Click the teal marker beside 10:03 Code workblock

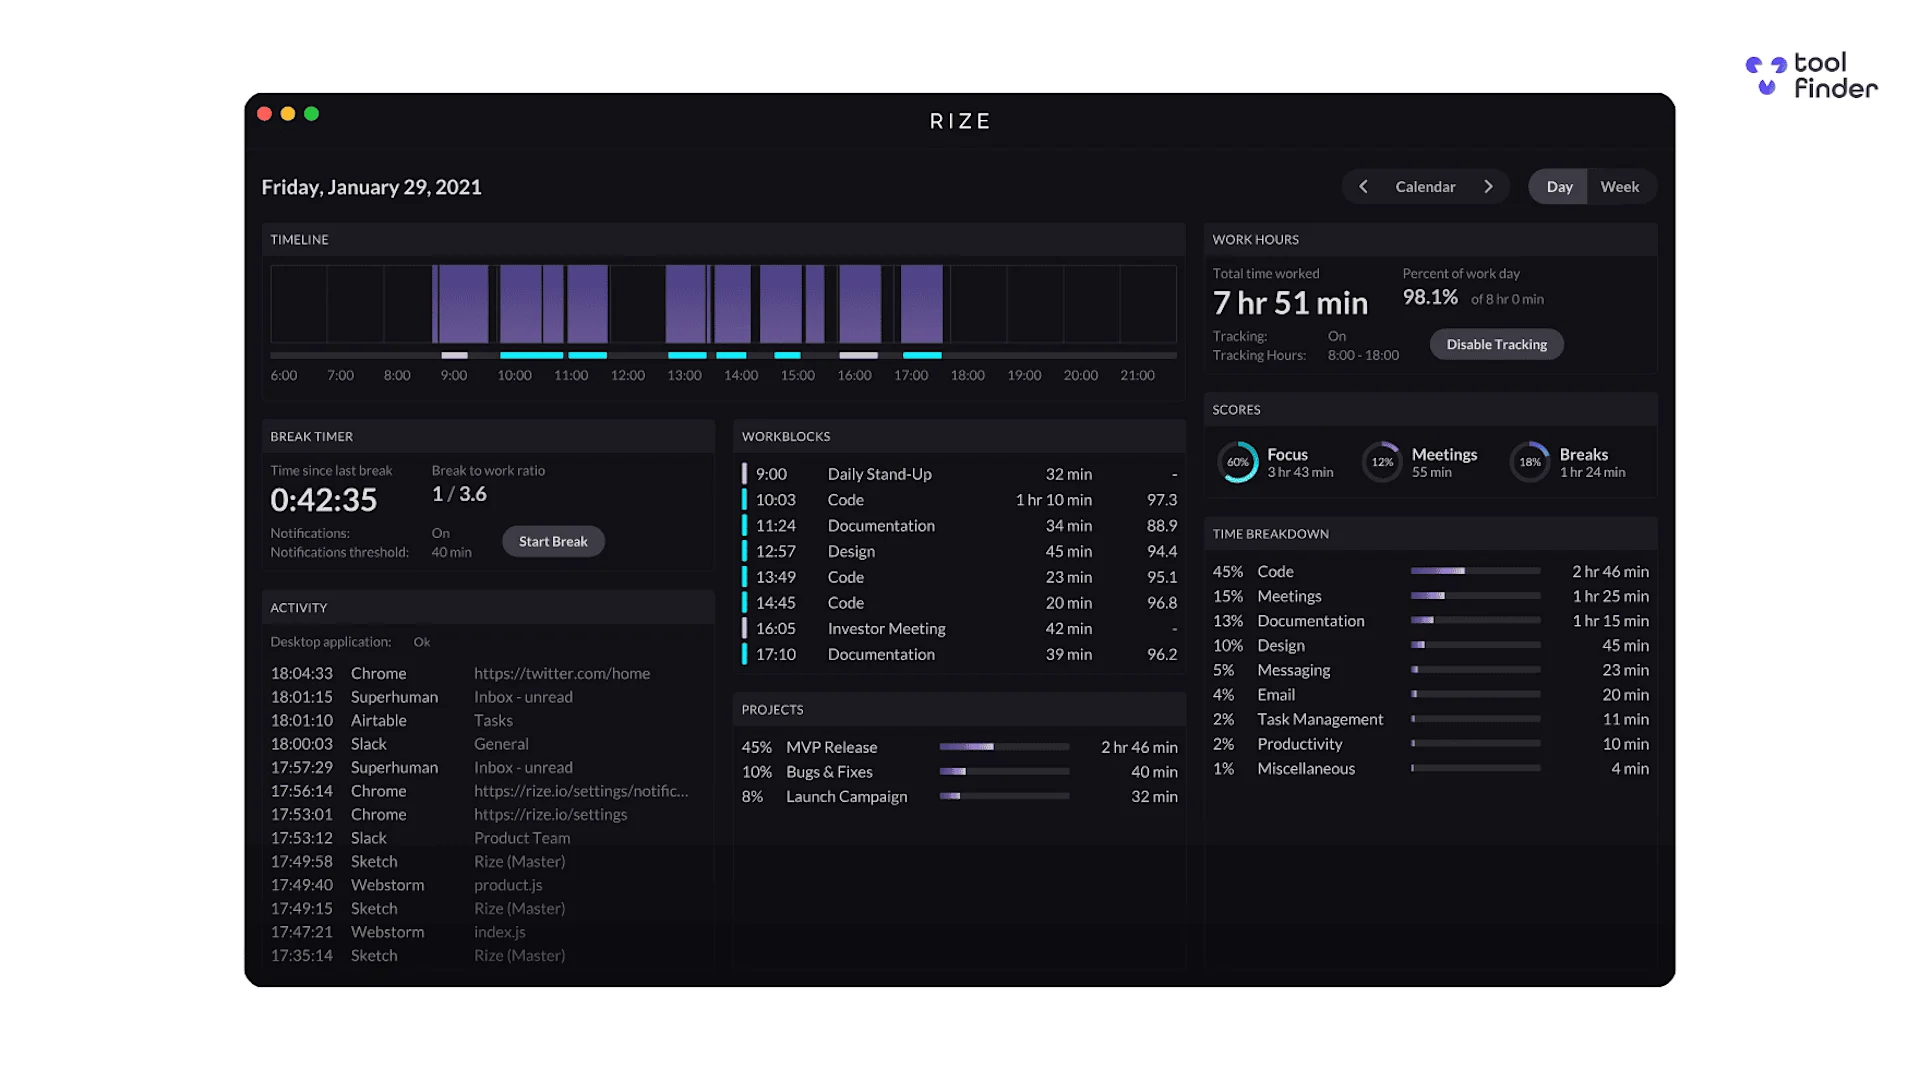click(746, 499)
